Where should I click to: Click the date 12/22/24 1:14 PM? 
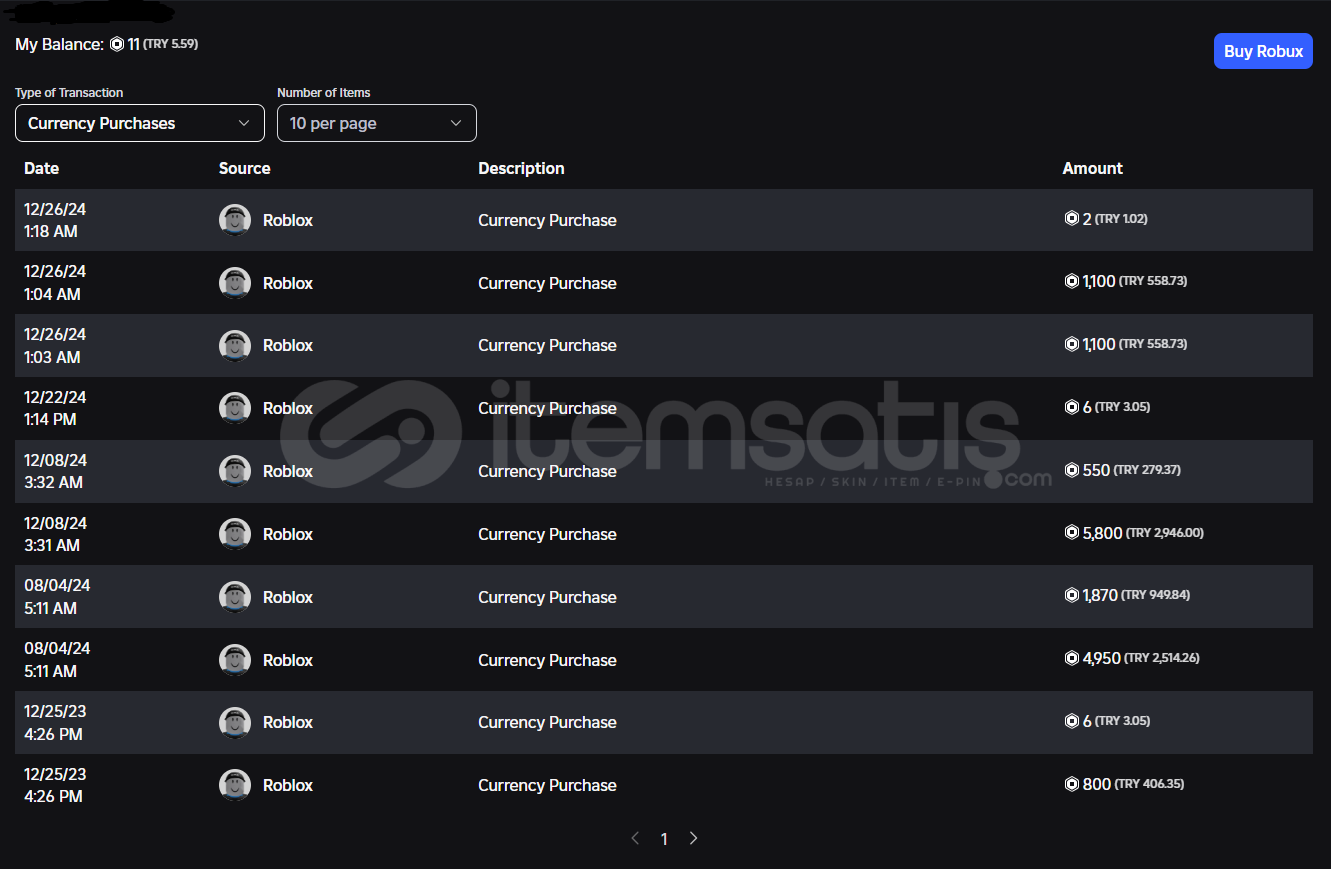click(x=55, y=408)
